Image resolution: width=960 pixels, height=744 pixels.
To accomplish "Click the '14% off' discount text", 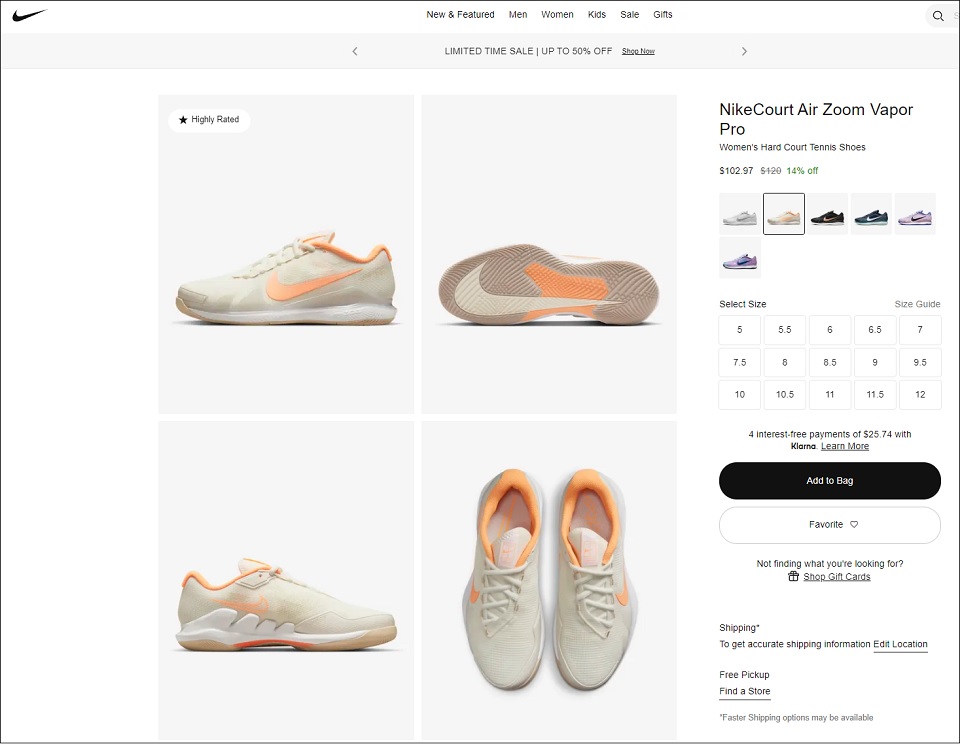I will [802, 171].
